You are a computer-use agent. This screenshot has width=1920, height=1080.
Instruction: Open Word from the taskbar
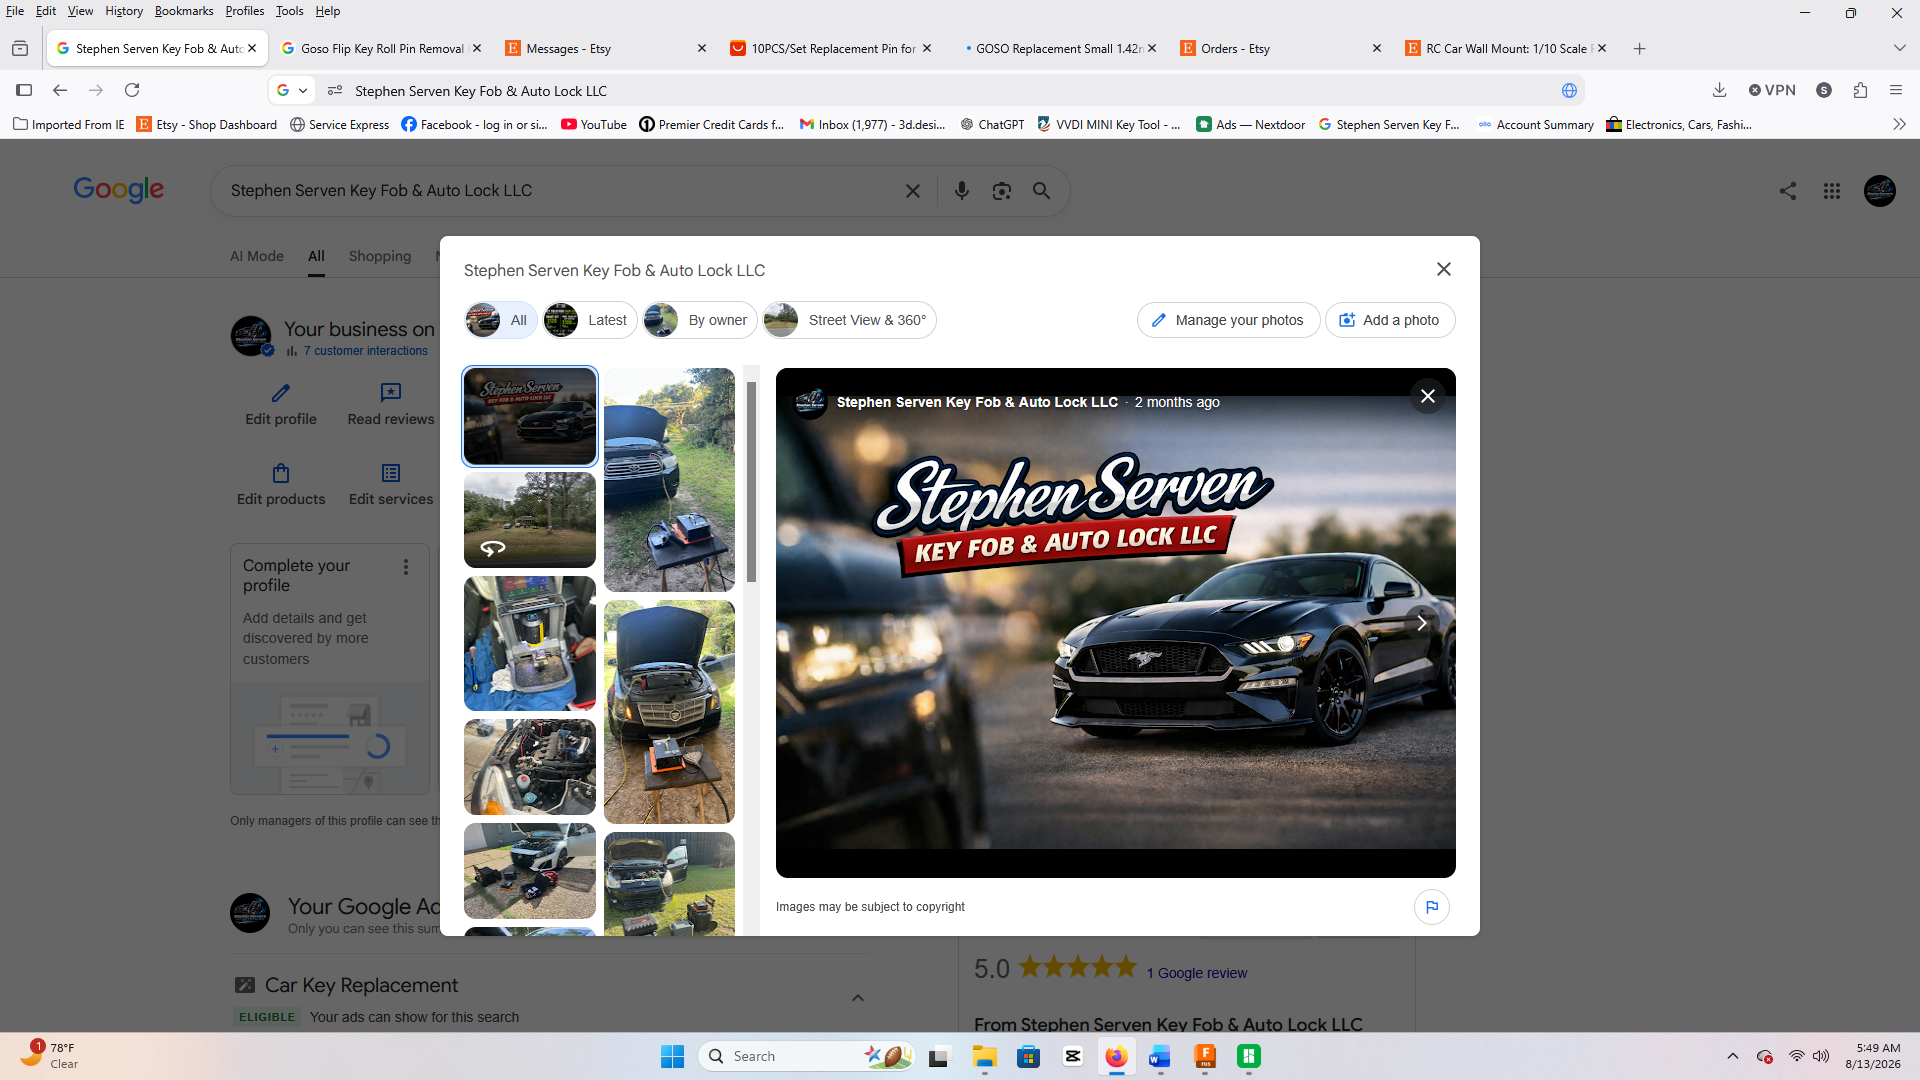click(1160, 1056)
